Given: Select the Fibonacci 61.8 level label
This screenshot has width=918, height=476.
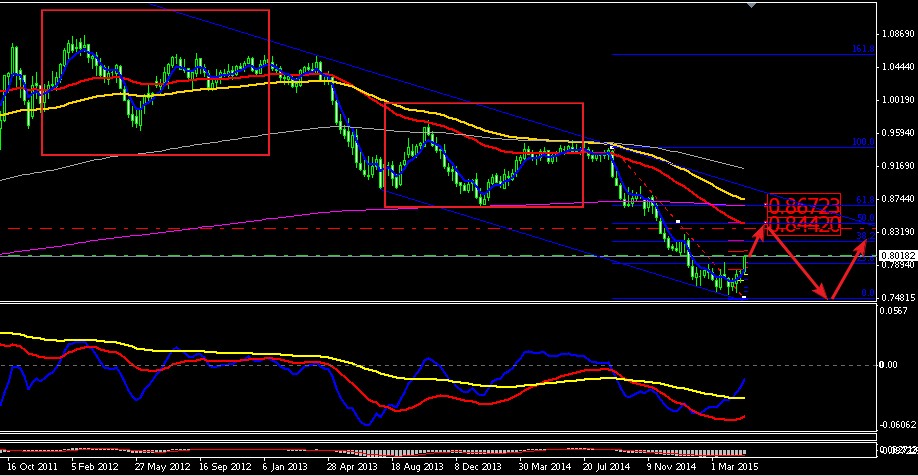Looking at the screenshot, I should [865, 200].
